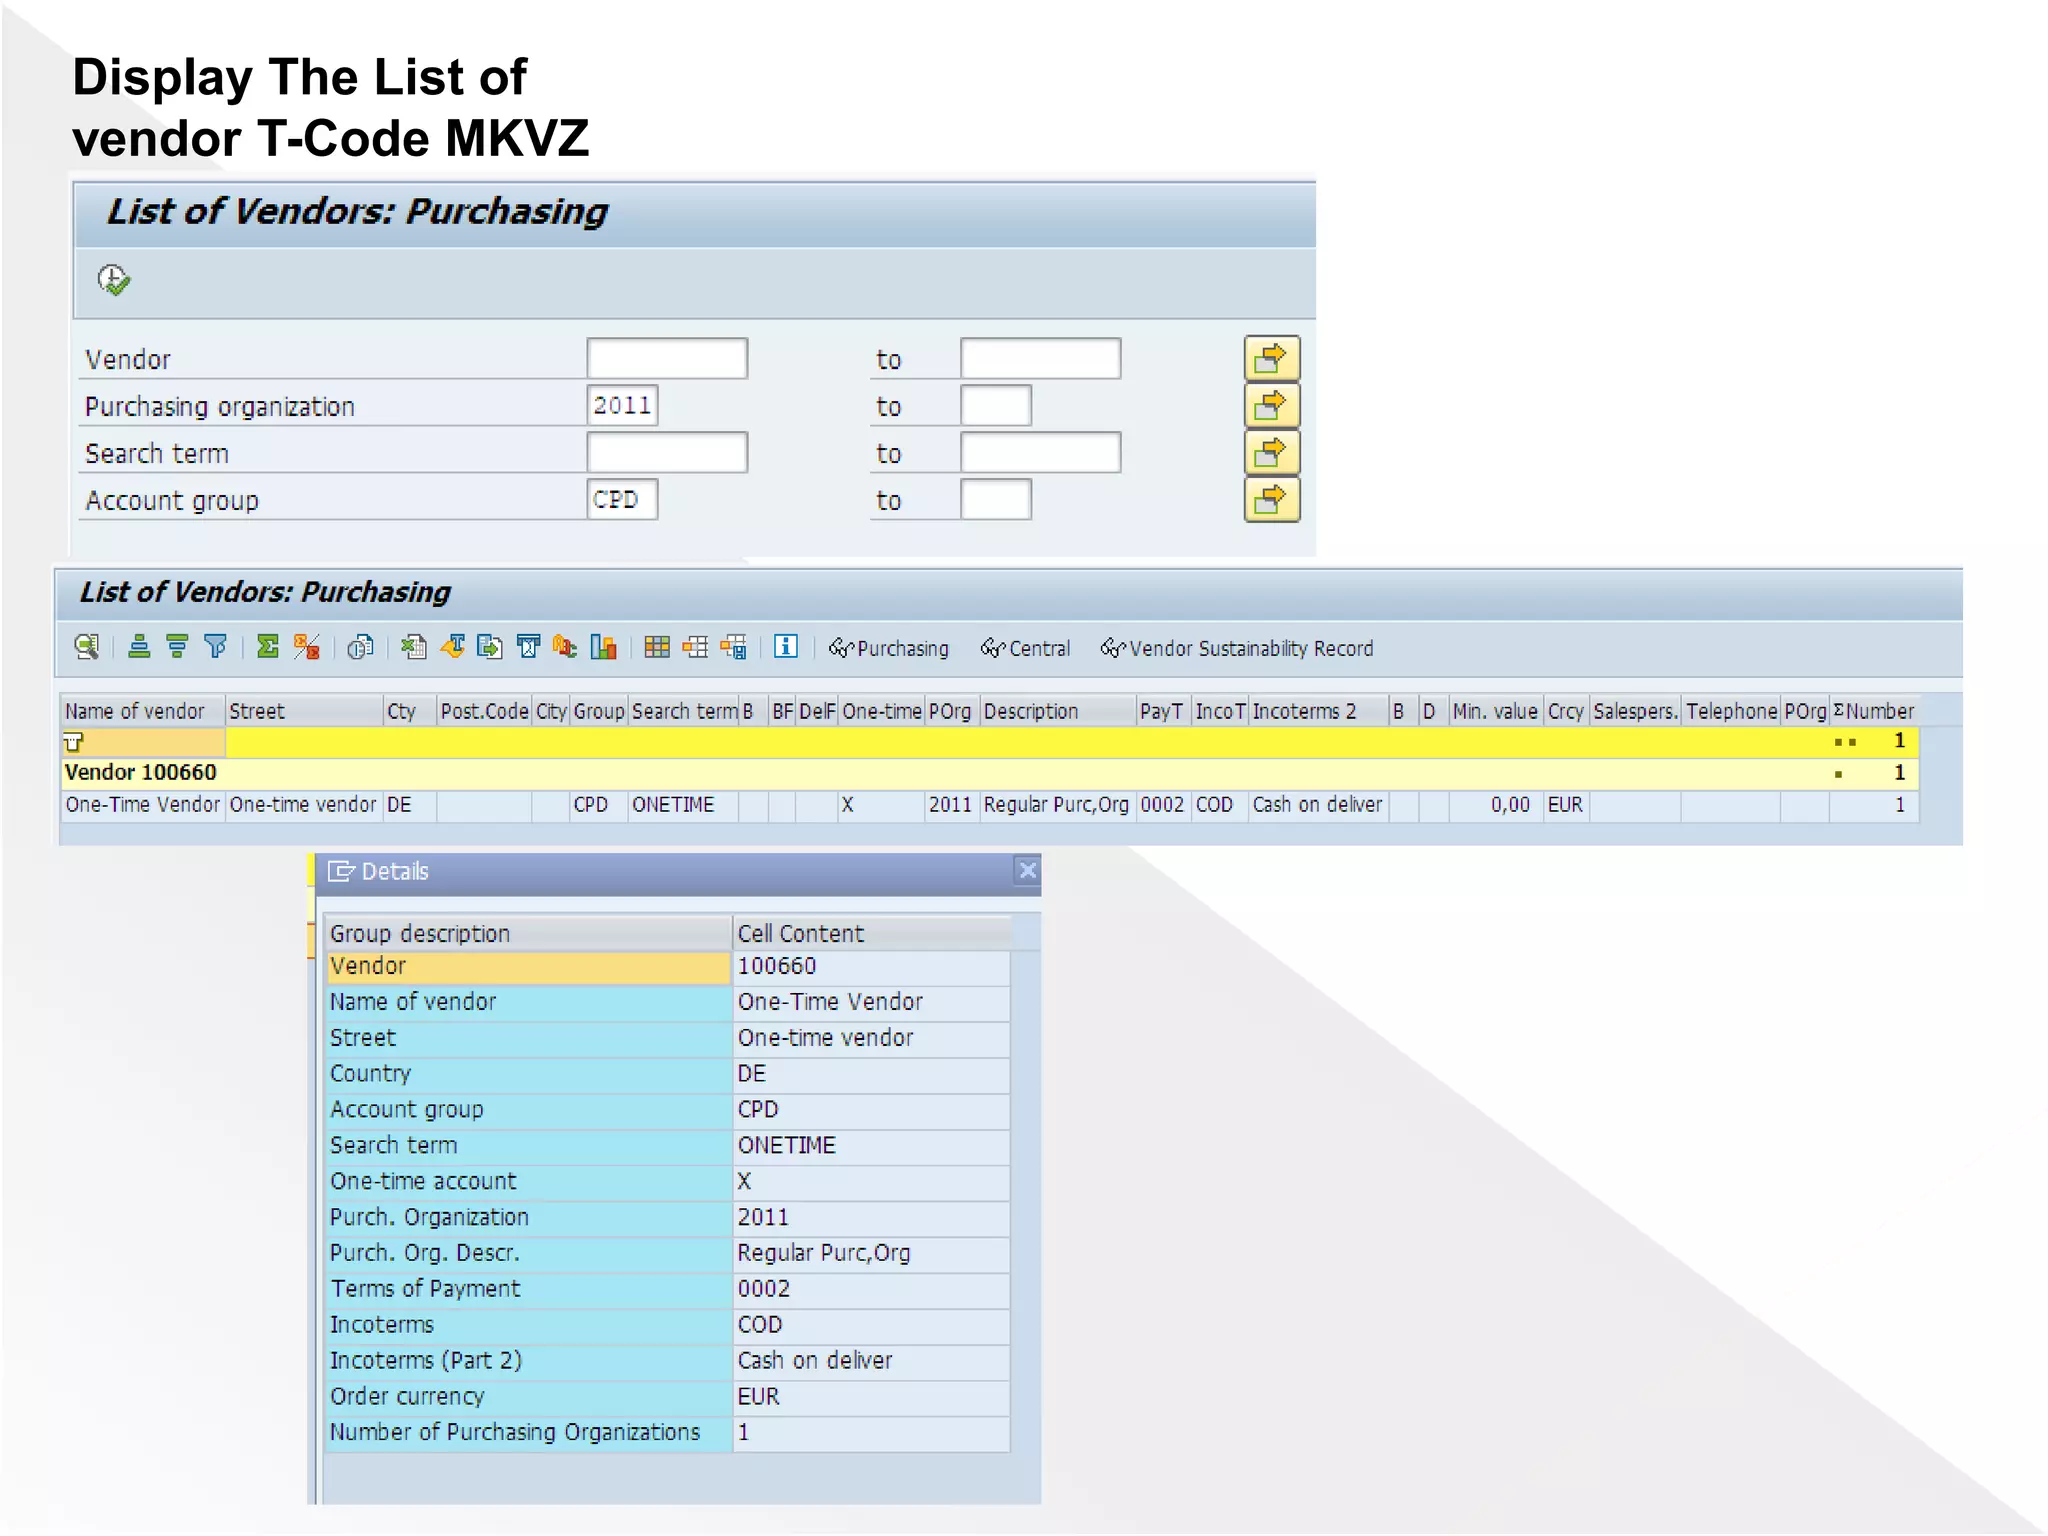
Task: Click the Cash on deliver cell in list
Action: tap(1318, 805)
